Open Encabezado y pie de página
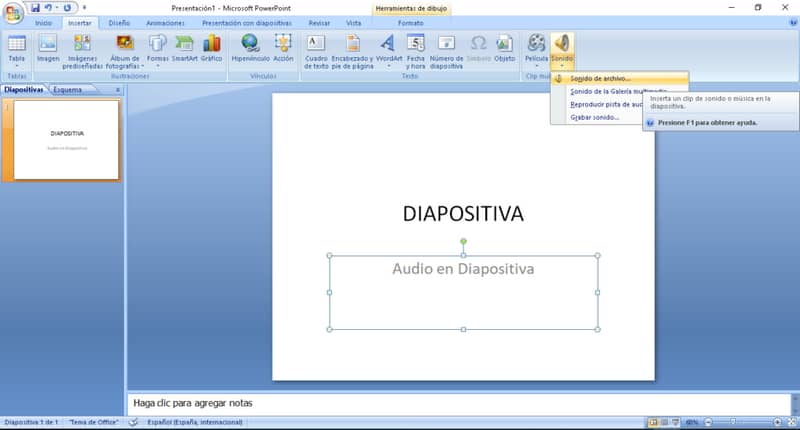The width and height of the screenshot is (800, 430). click(353, 52)
